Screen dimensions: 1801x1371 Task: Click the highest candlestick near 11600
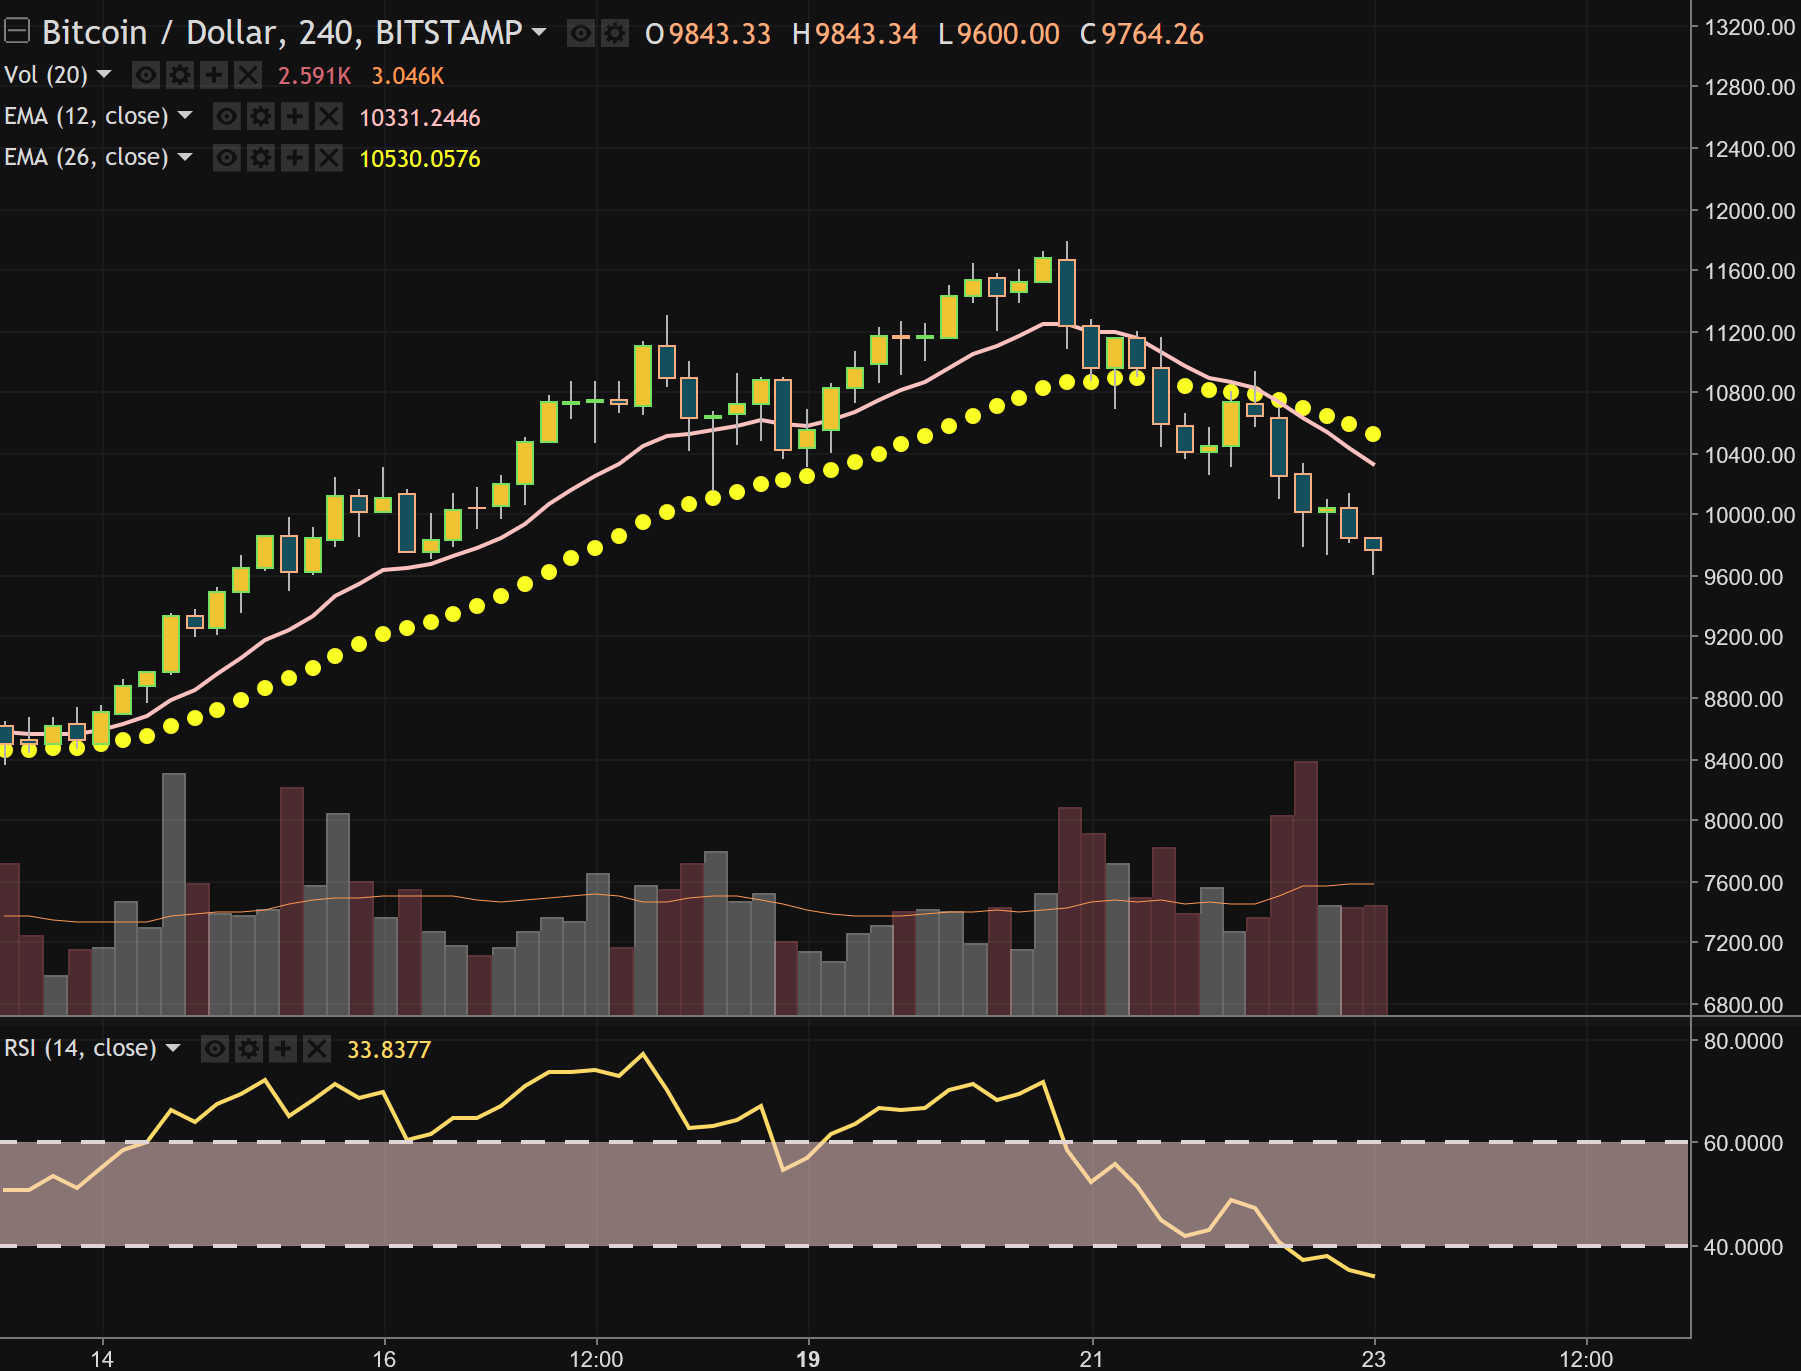click(x=1067, y=292)
